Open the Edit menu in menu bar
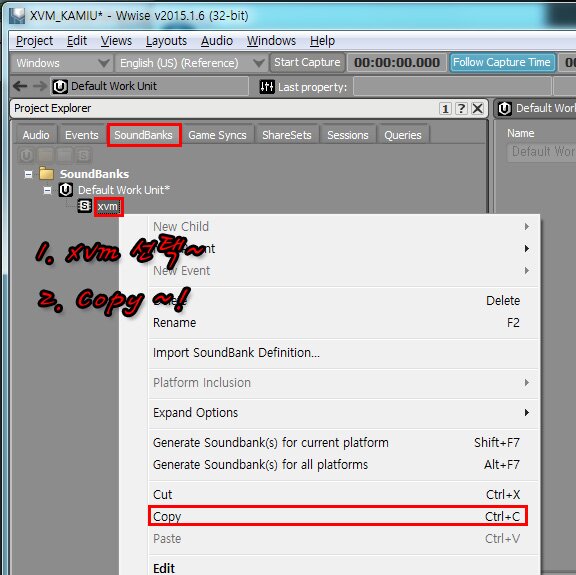This screenshot has width=576, height=575. (77, 41)
